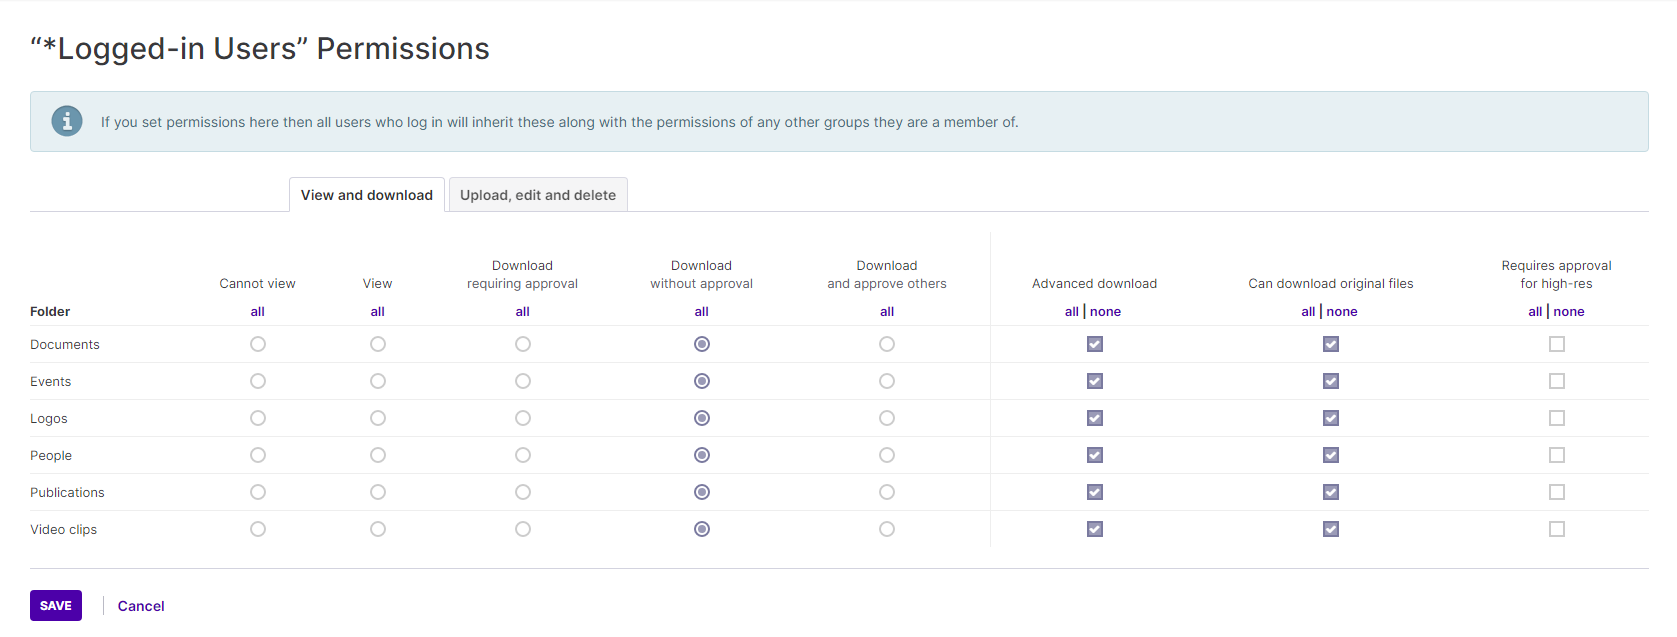The width and height of the screenshot is (1677, 637).
Task: Click the Video clips folder name
Action: pos(63,530)
